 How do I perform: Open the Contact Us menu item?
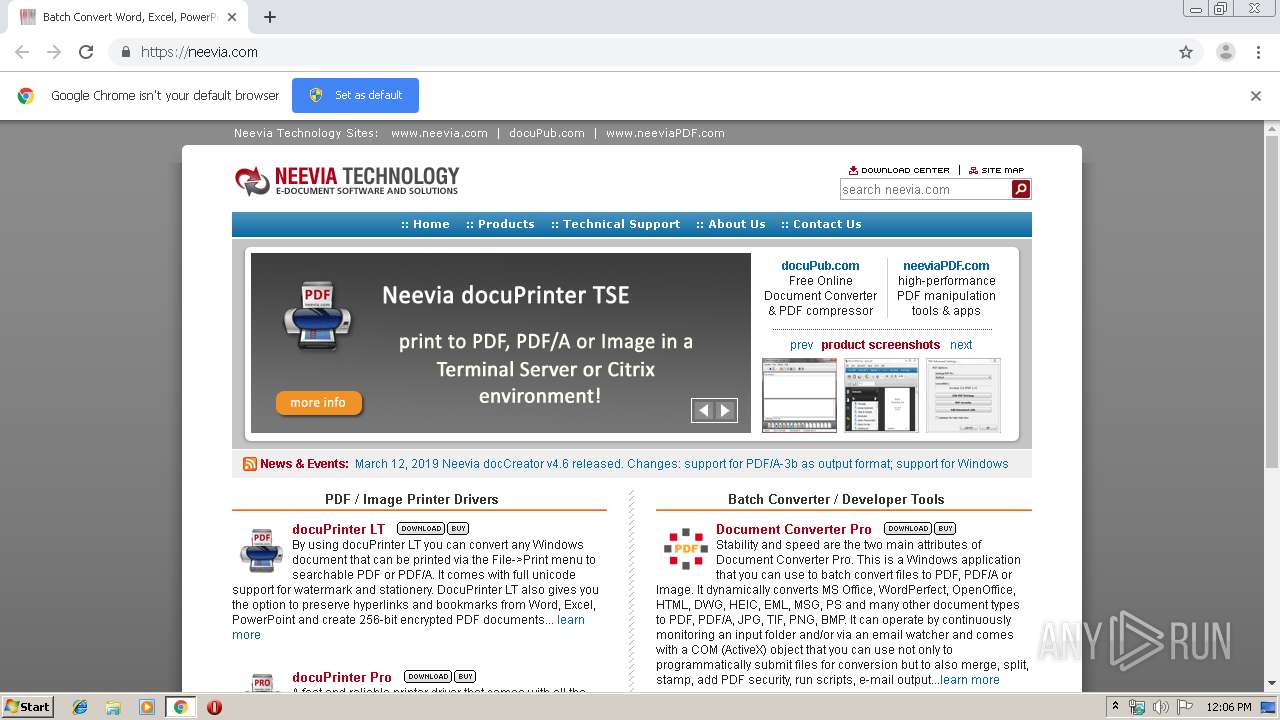[x=821, y=224]
